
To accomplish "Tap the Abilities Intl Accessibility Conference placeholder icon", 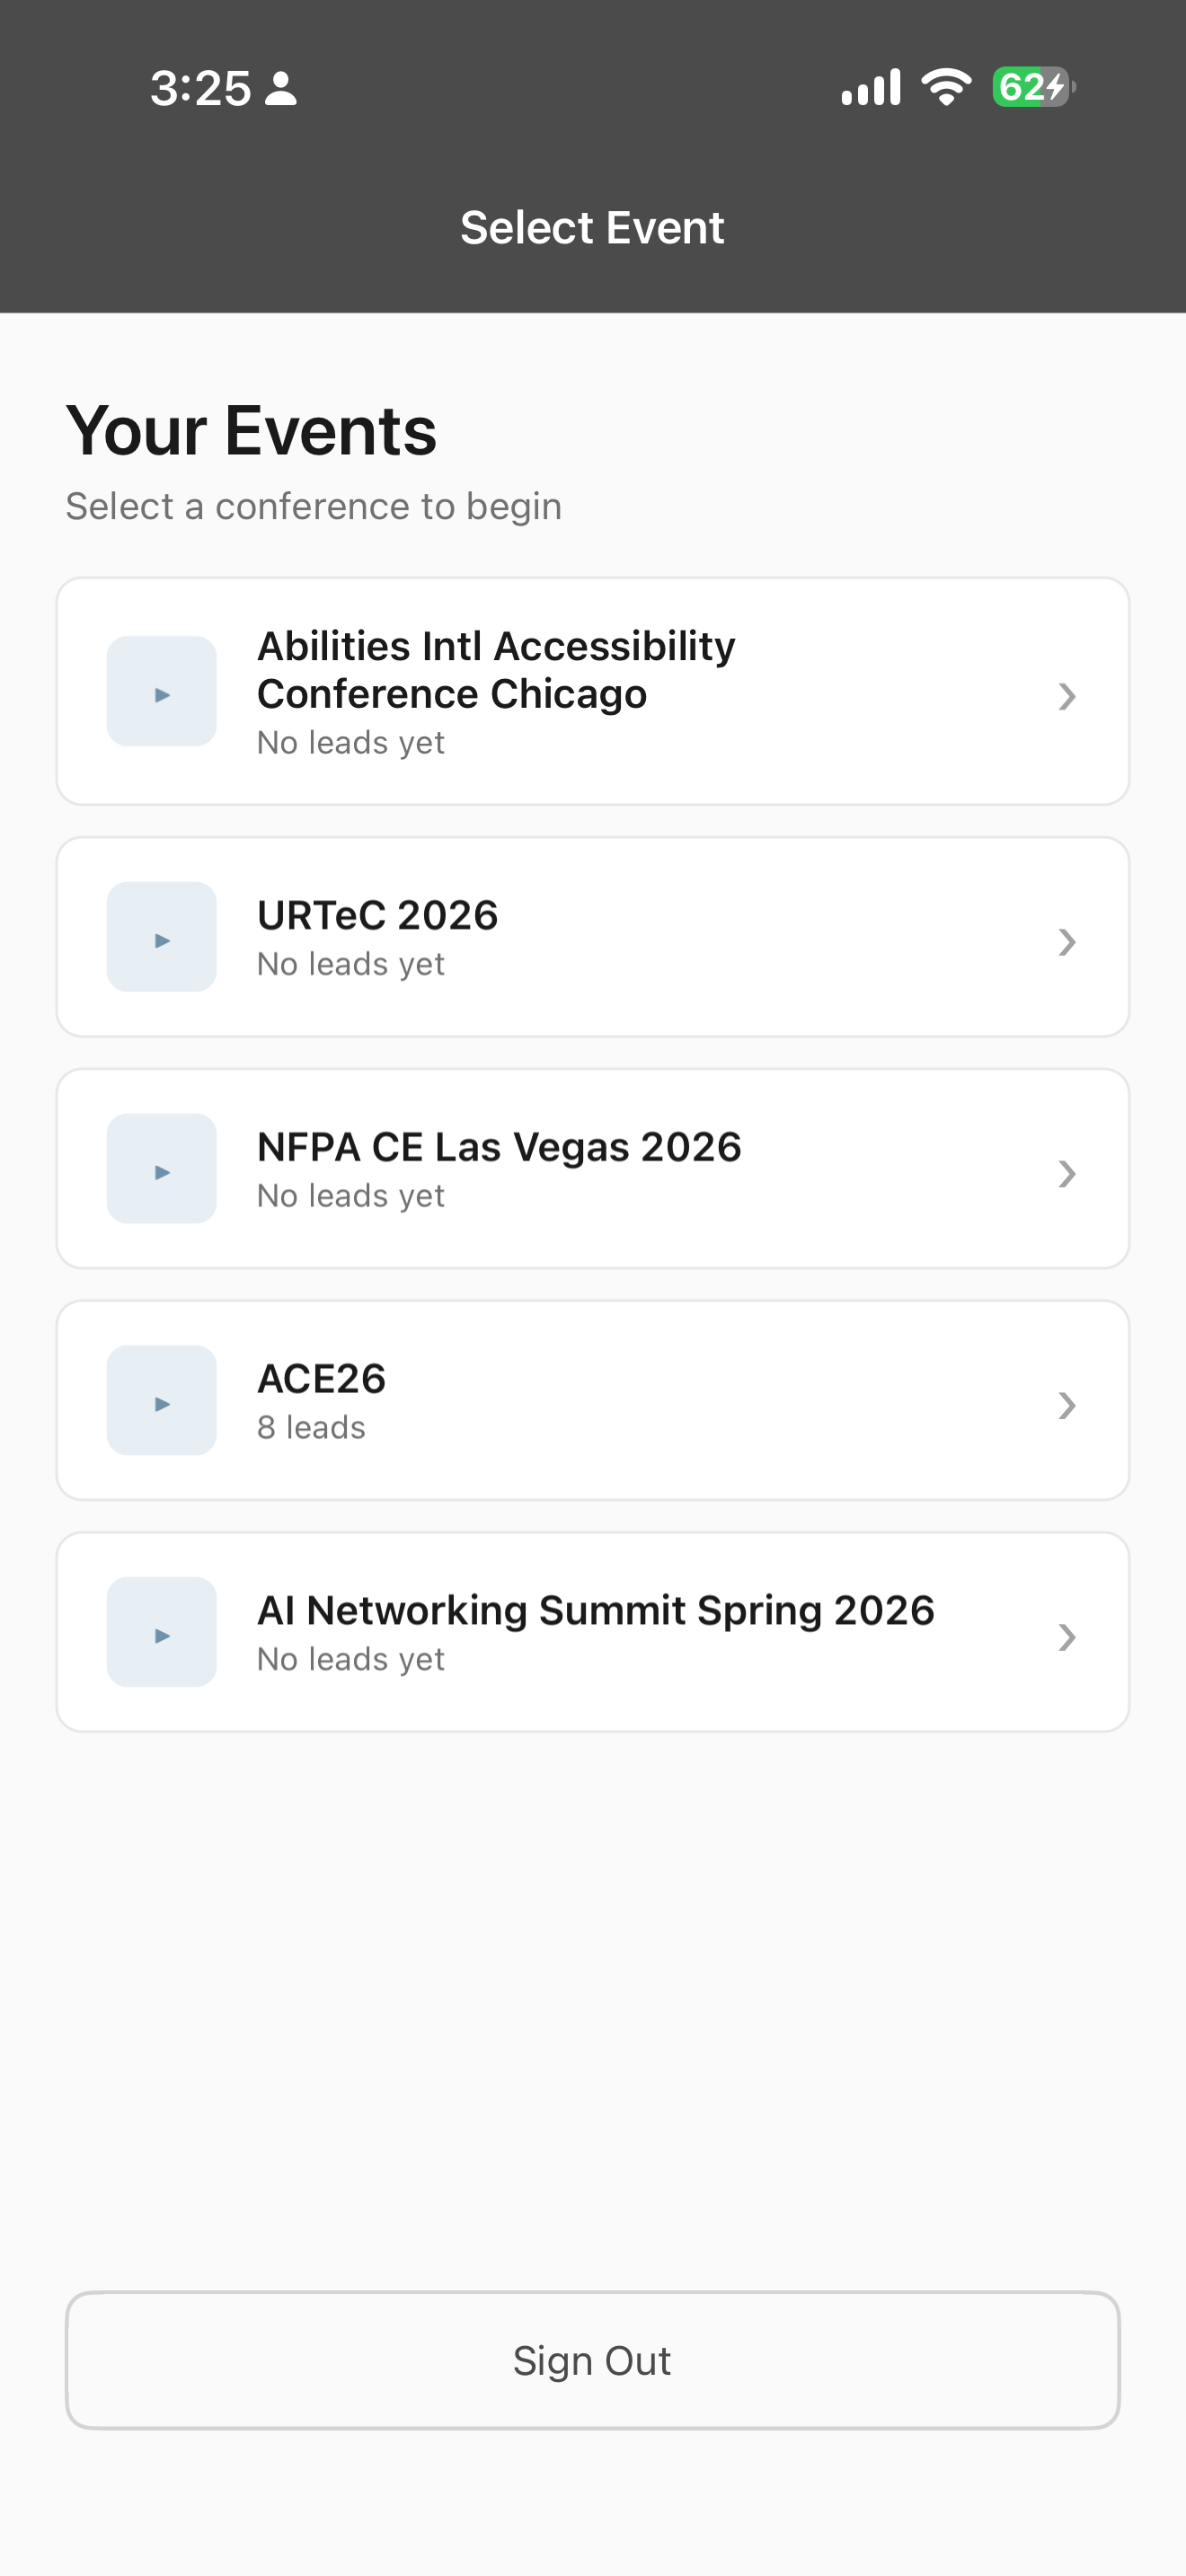I will (162, 691).
